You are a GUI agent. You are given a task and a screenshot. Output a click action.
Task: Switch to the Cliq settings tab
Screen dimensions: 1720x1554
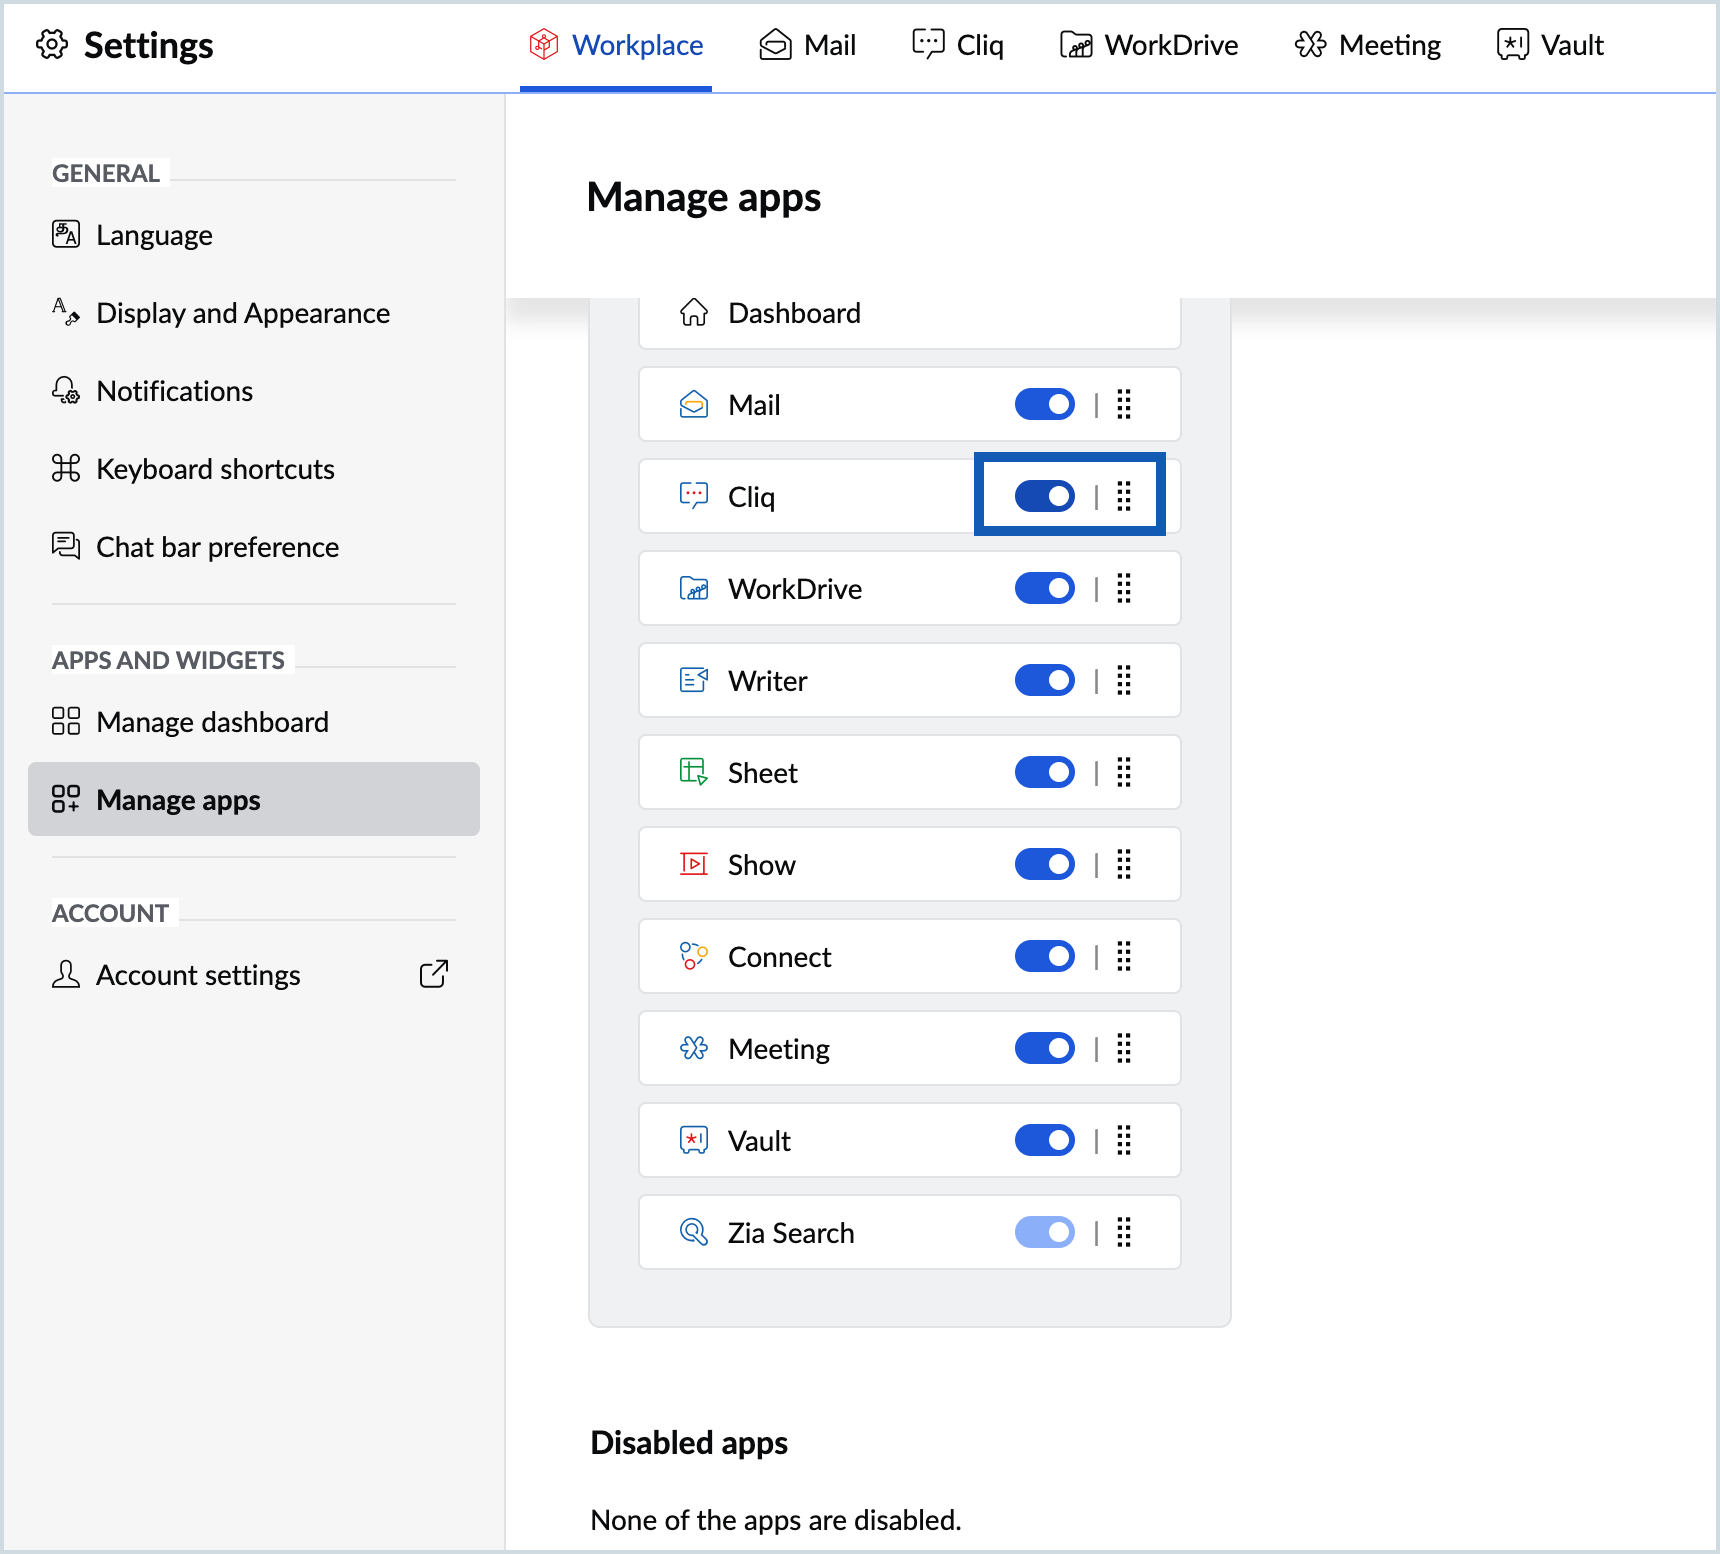(x=958, y=45)
